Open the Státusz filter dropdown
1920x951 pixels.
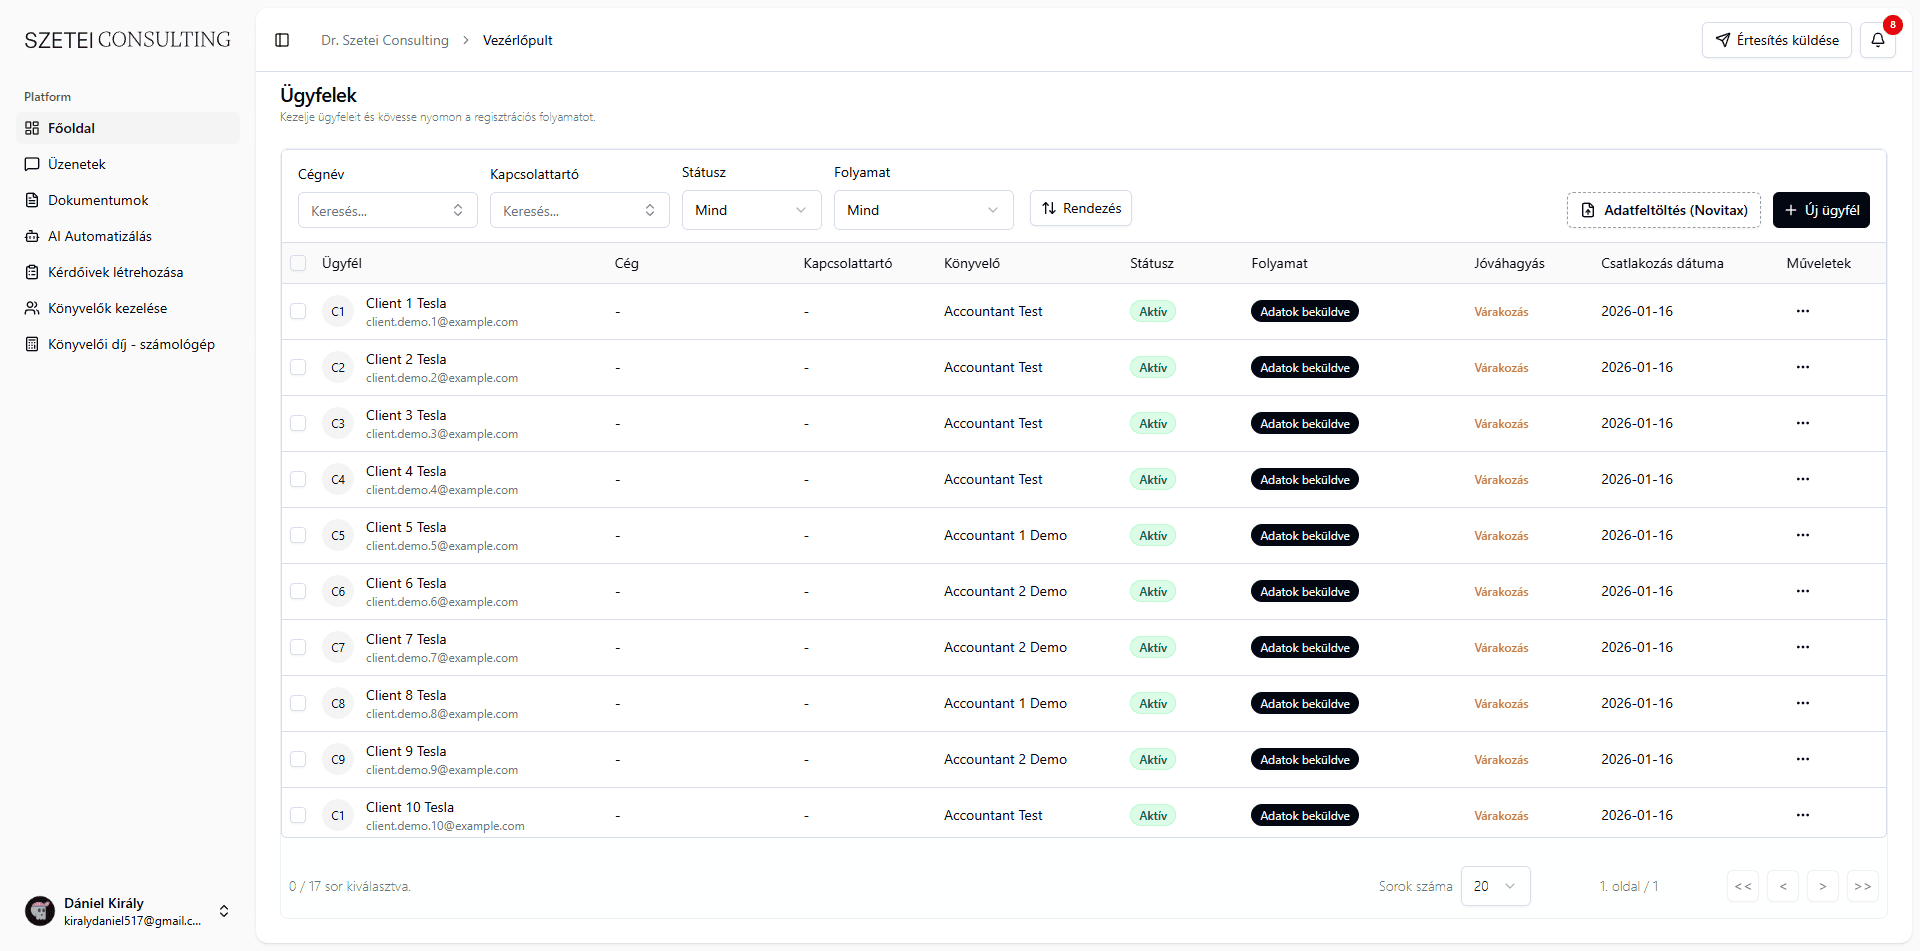(x=752, y=210)
